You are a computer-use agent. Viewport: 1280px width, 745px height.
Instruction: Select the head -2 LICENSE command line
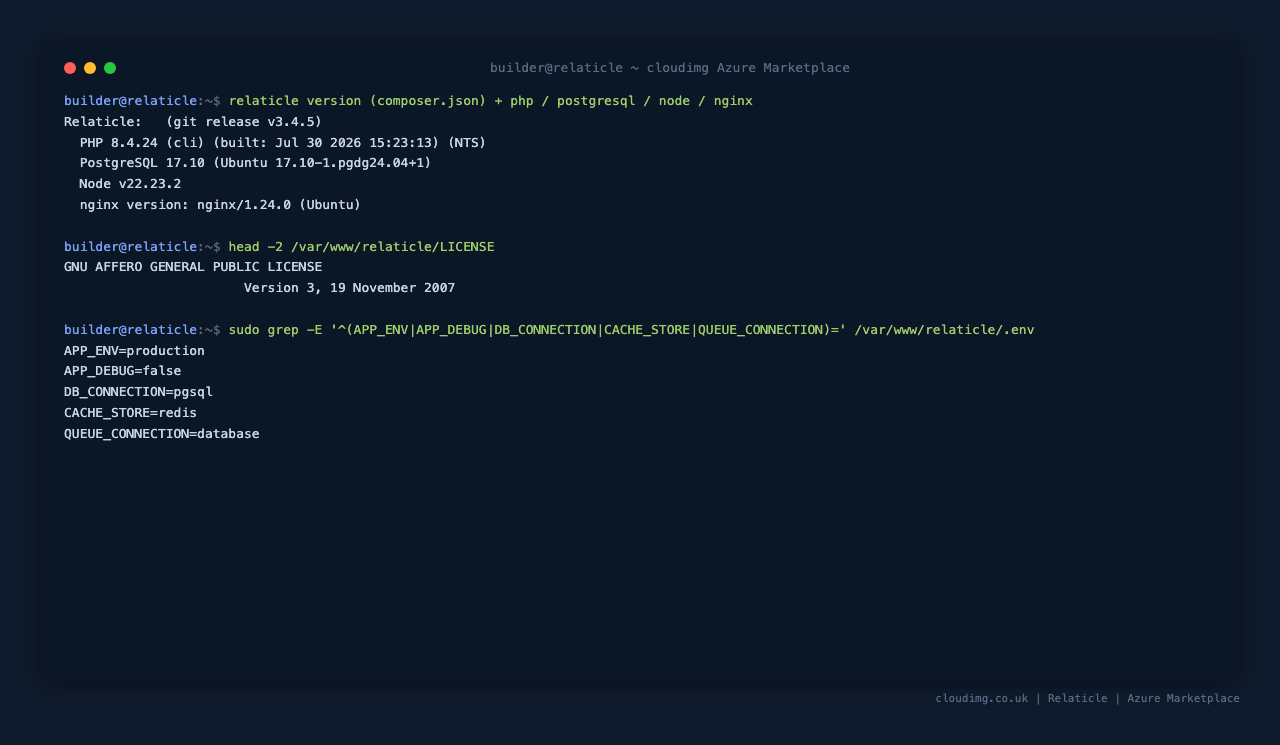click(279, 247)
